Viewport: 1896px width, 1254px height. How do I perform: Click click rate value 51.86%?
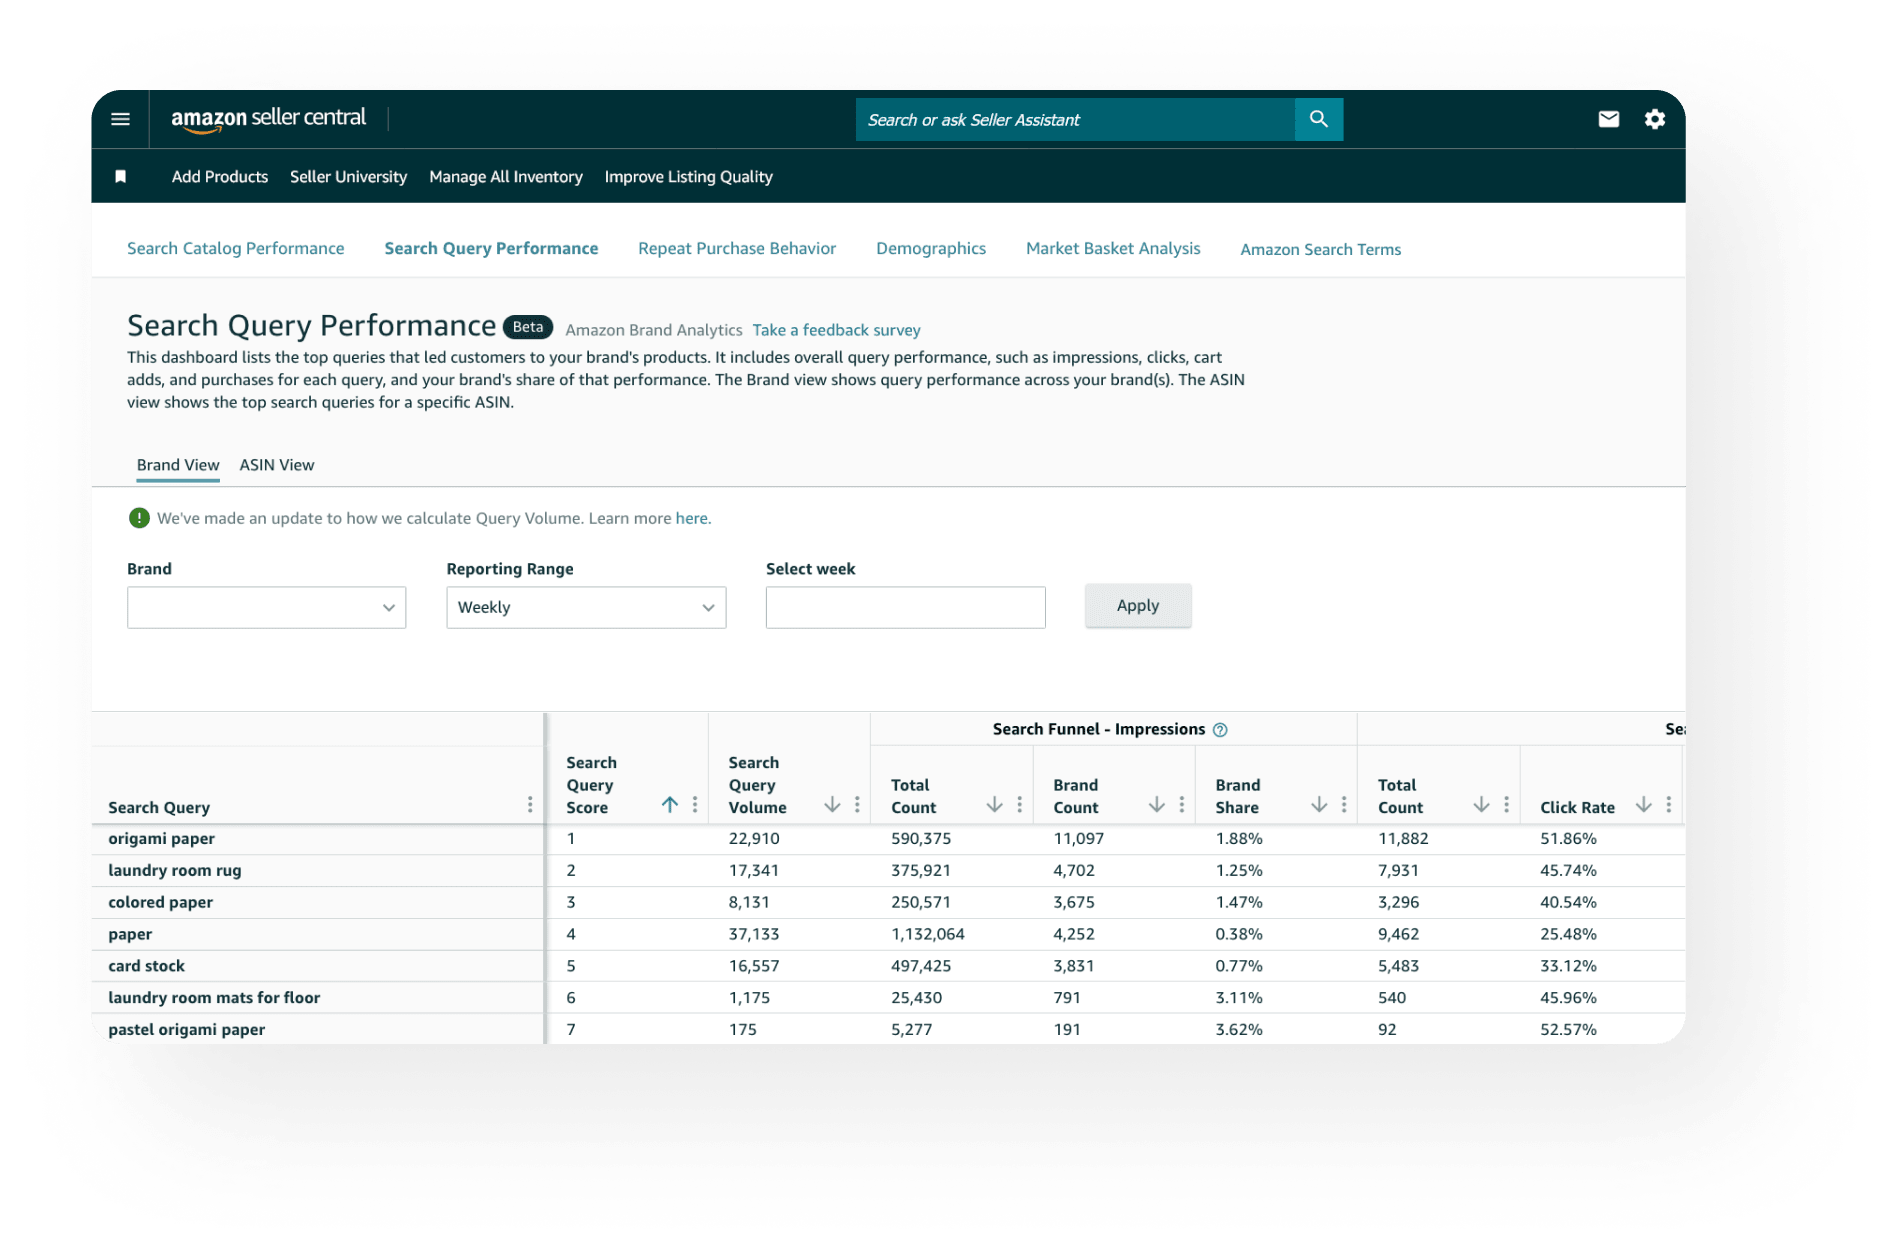1568,838
